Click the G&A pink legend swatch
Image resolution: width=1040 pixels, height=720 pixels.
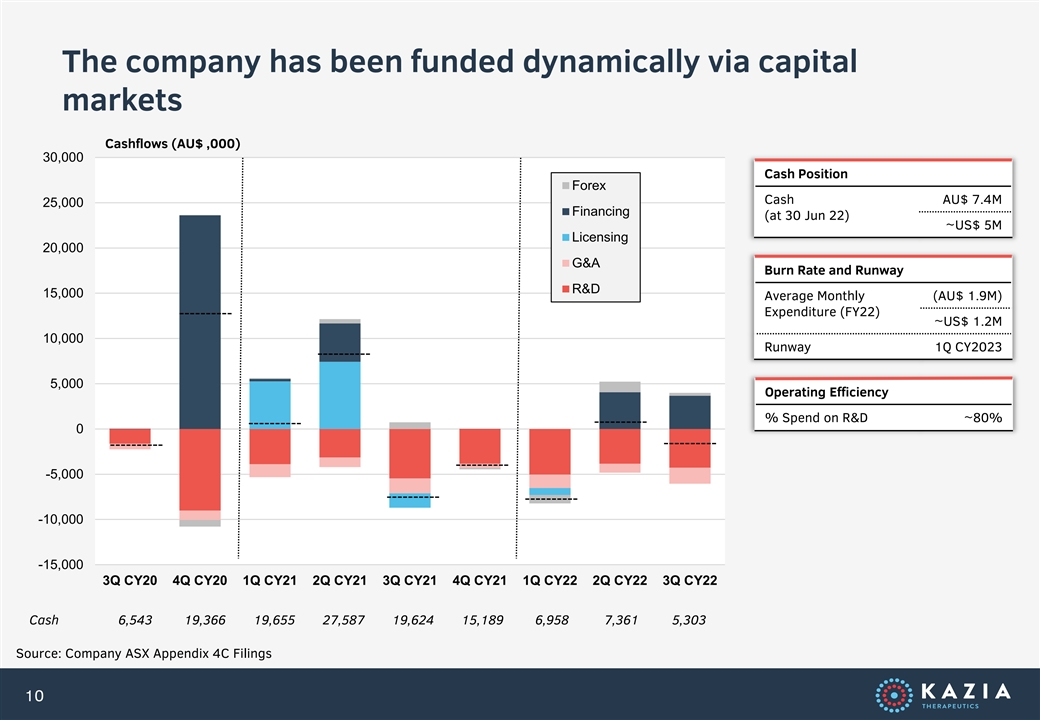click(566, 263)
